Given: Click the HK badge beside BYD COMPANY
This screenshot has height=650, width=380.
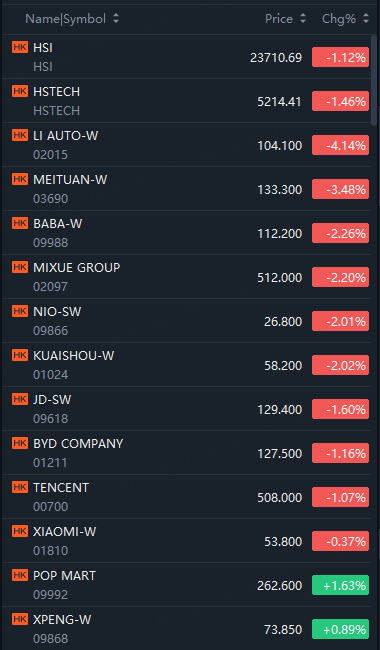Looking at the screenshot, I should pos(20,443).
